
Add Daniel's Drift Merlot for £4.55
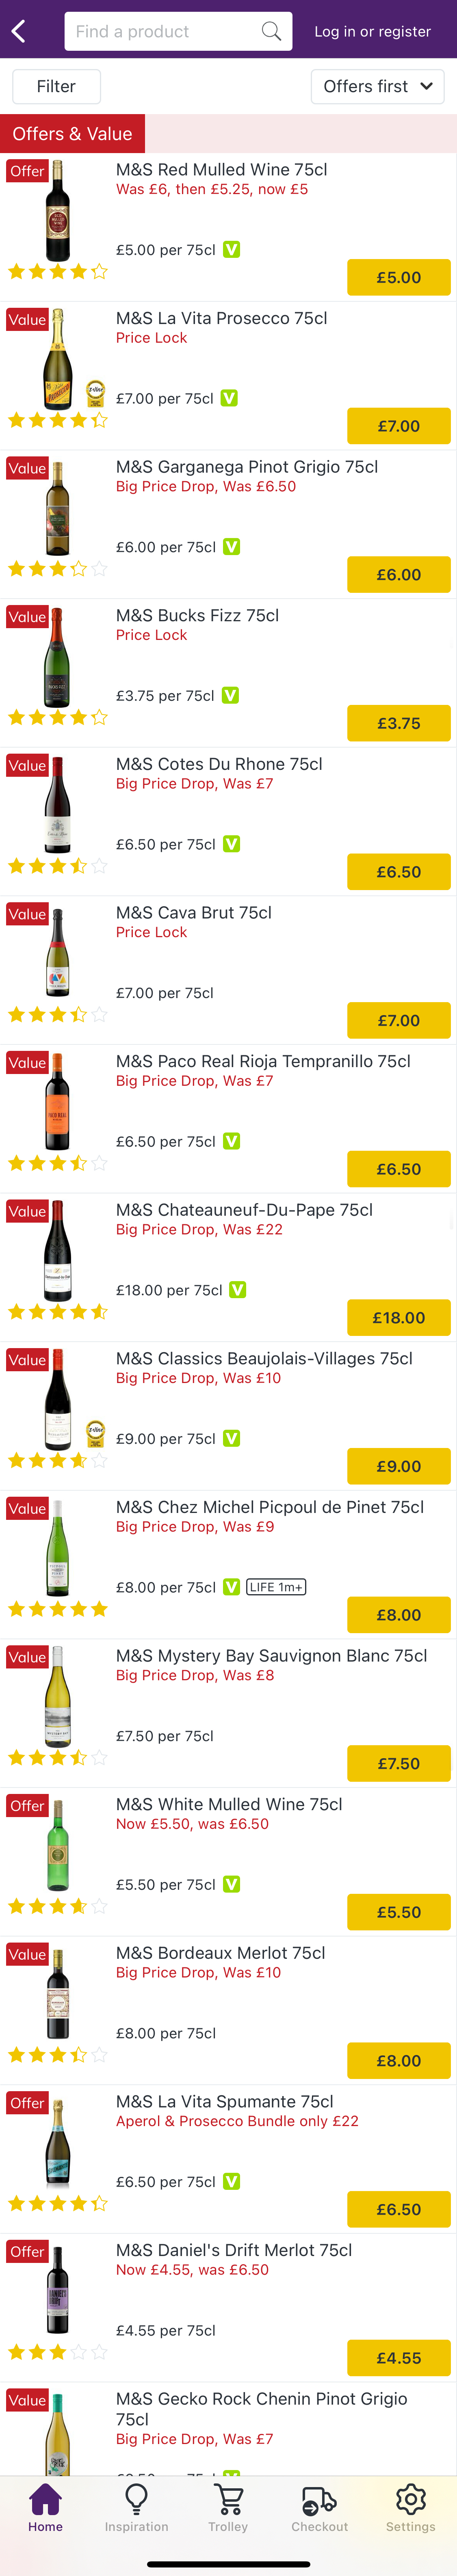(x=398, y=2358)
